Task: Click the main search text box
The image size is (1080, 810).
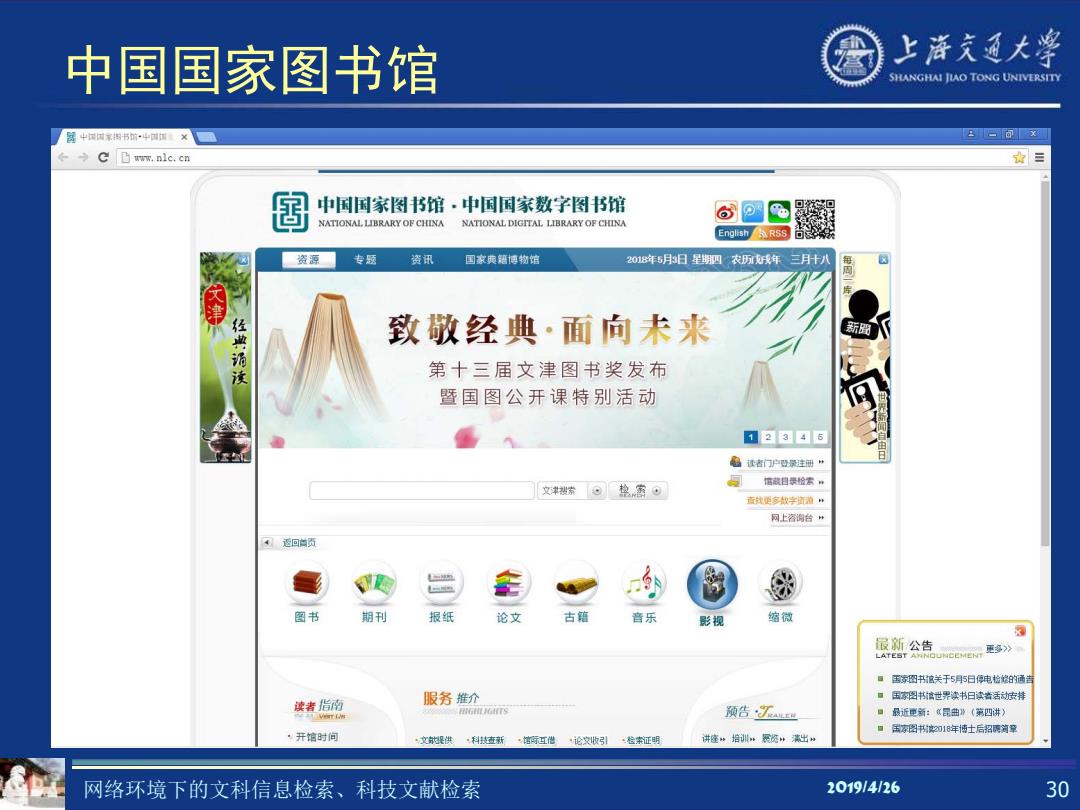Action: (422, 490)
